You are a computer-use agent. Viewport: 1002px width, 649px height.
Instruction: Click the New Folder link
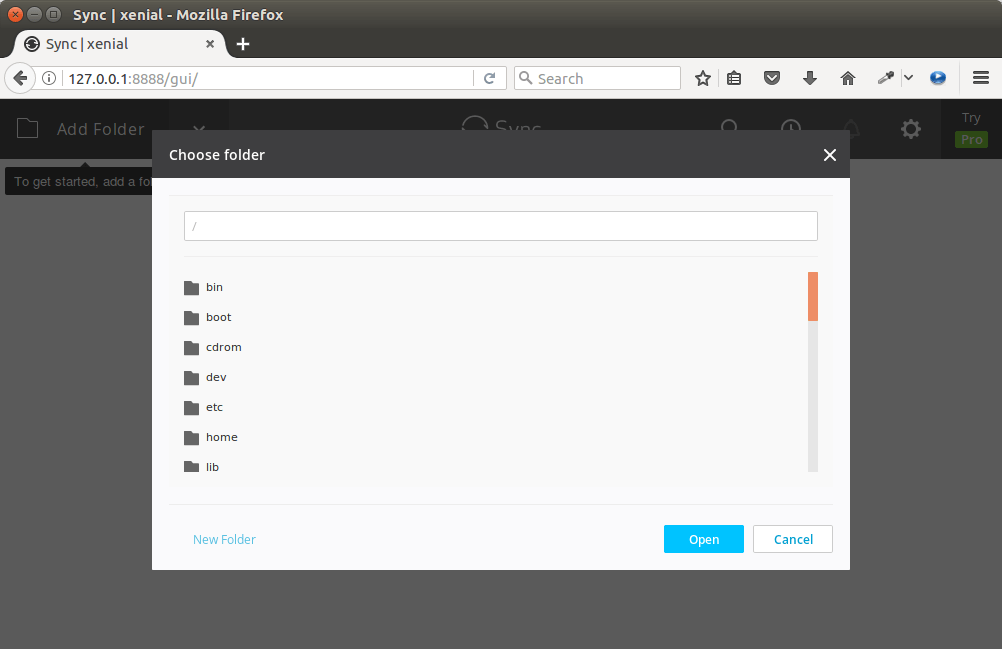(x=224, y=539)
